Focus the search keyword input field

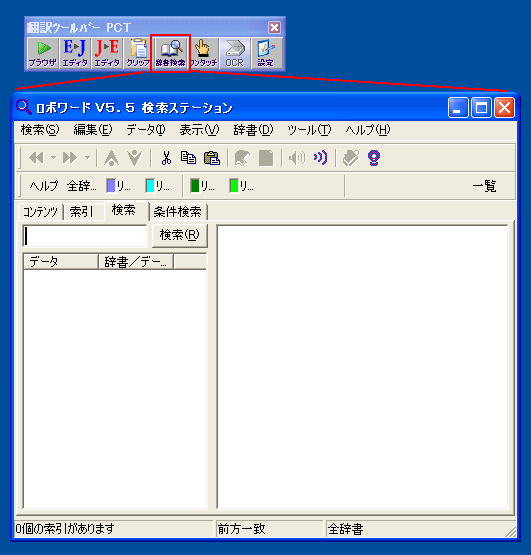point(85,236)
